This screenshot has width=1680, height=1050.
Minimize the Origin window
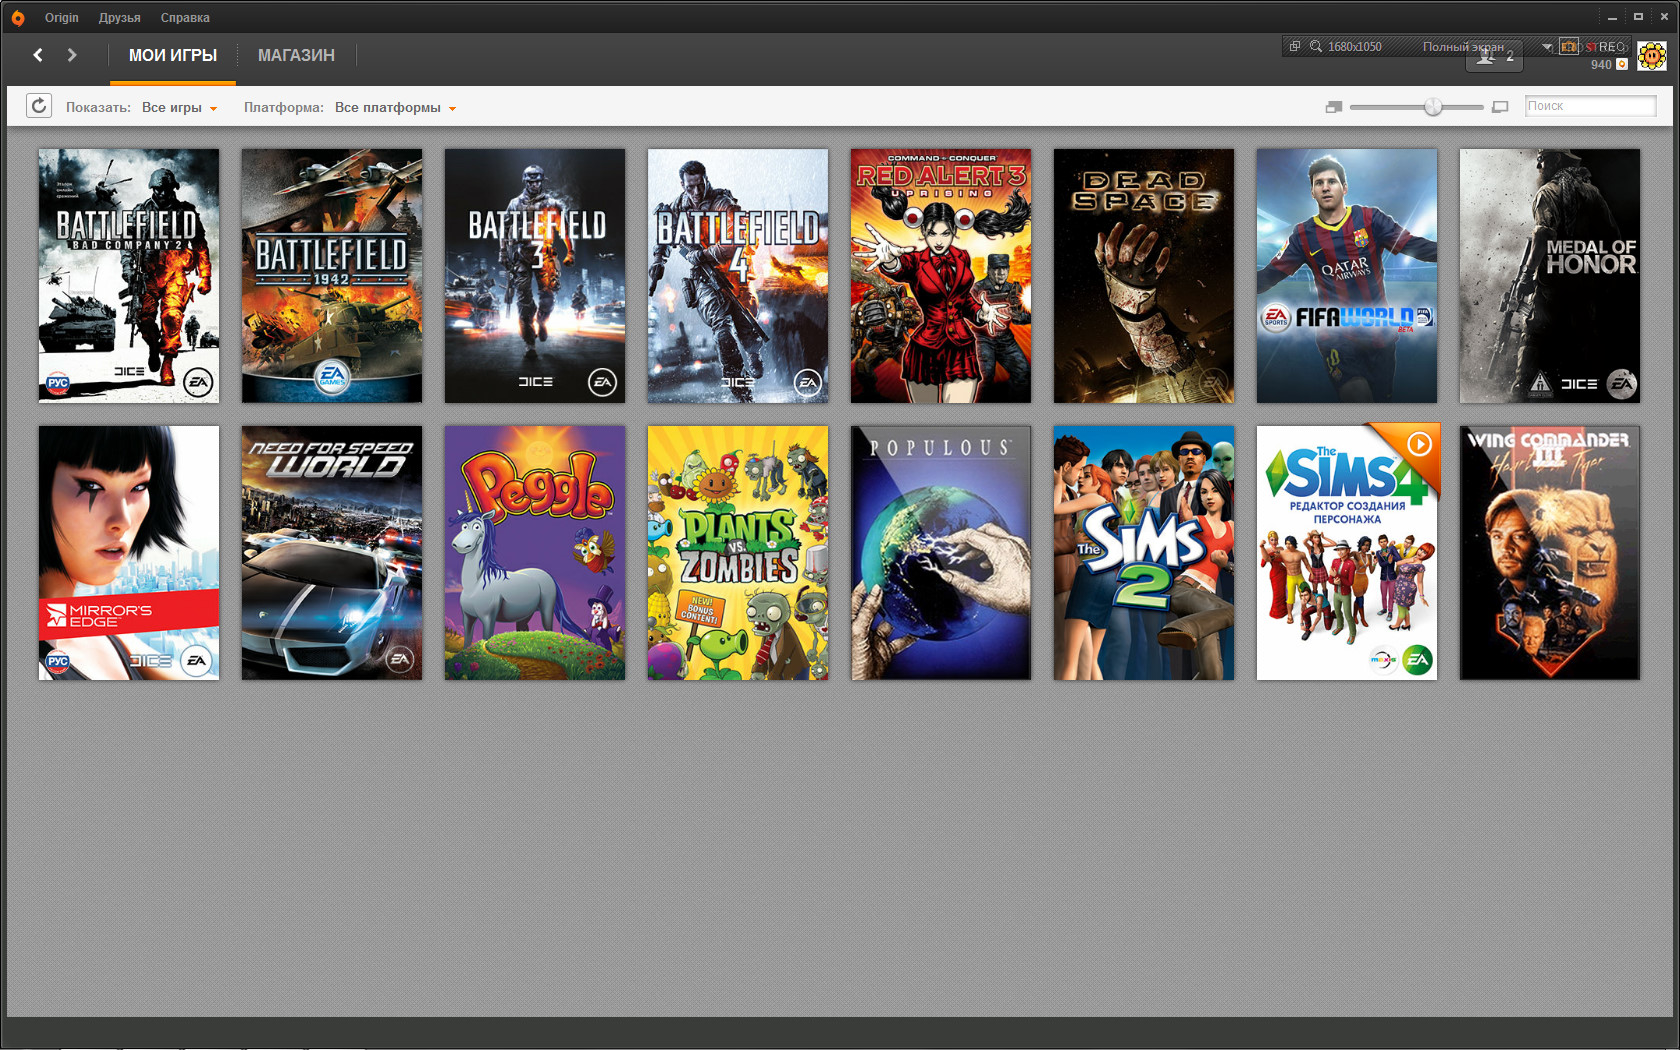pos(1612,18)
